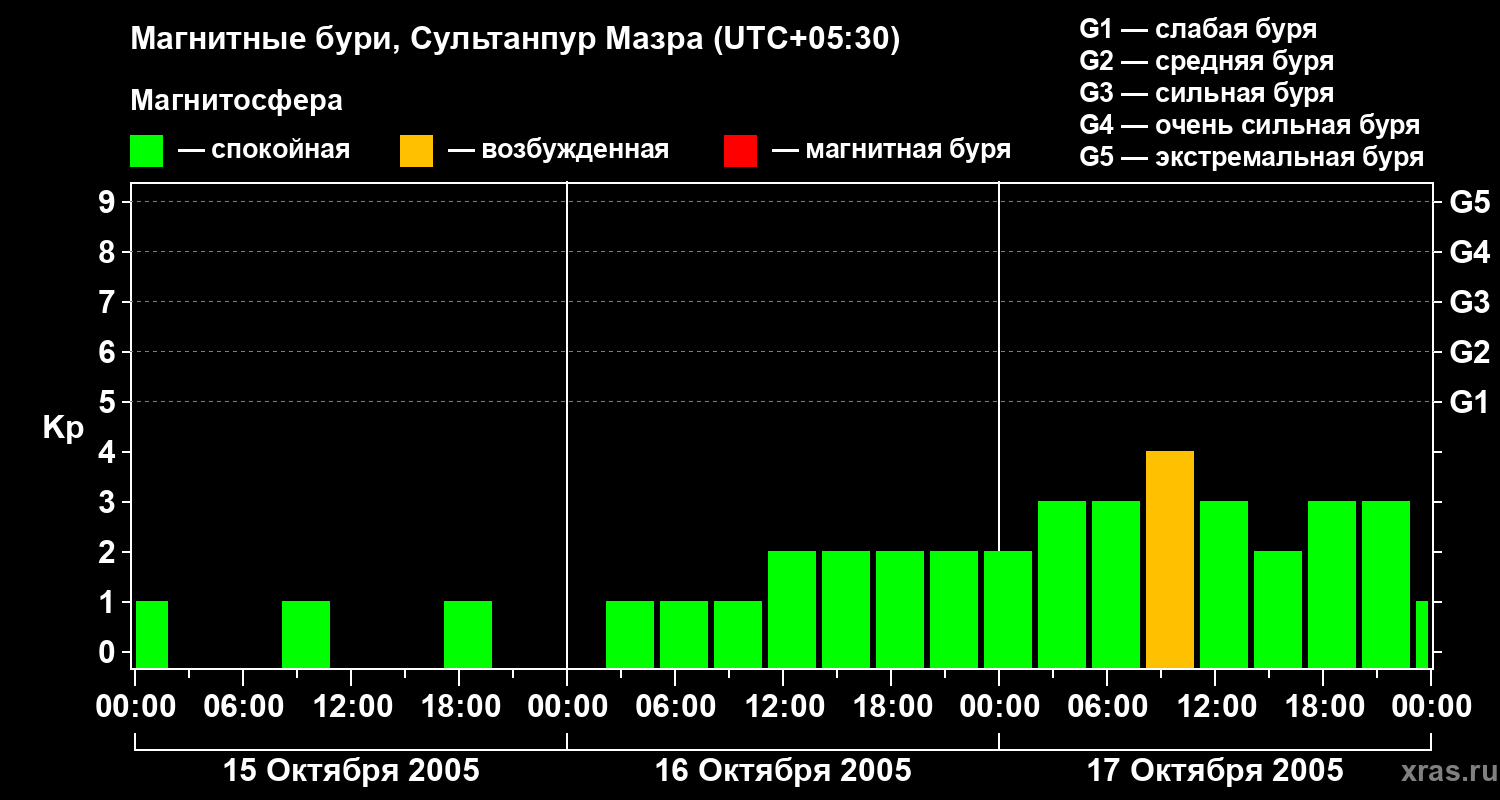Click the 'G2' label on the right axis
This screenshot has height=800, width=1500.
coord(1469,352)
